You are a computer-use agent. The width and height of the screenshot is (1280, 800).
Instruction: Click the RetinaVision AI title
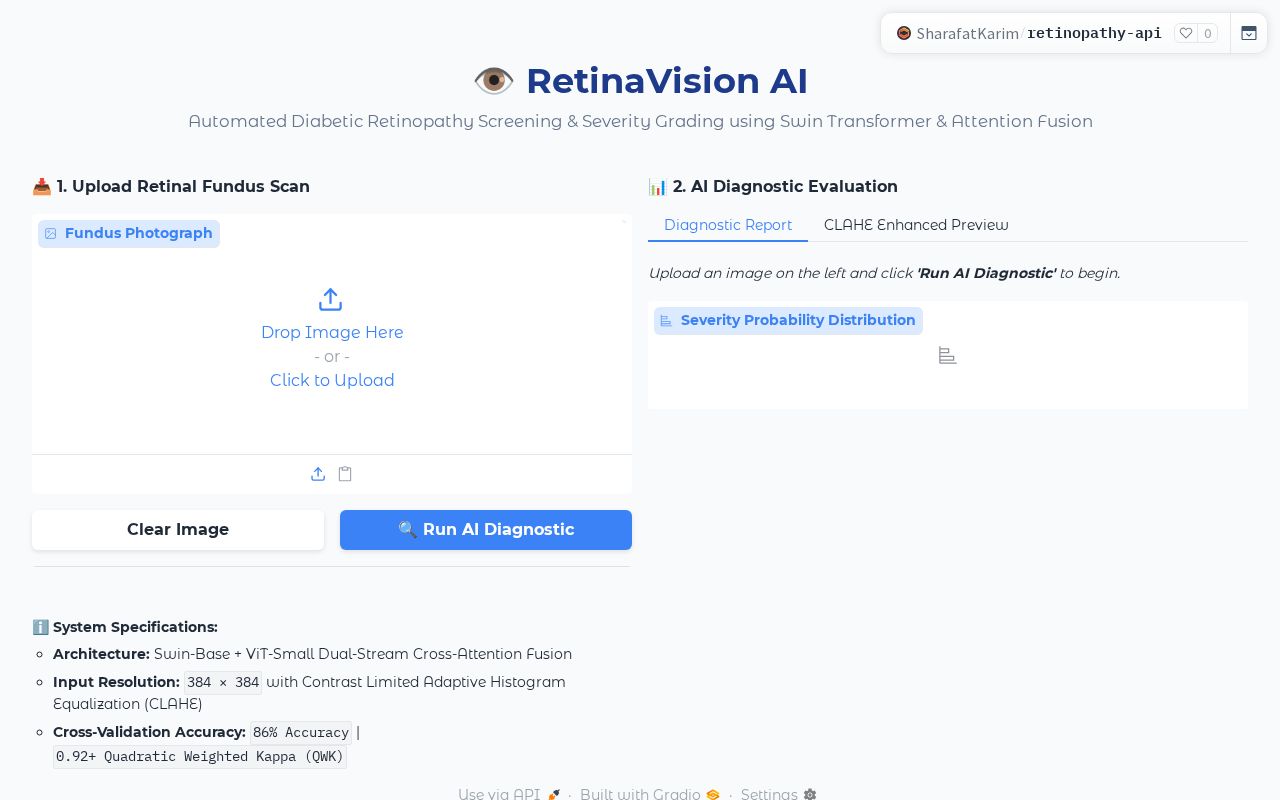click(x=667, y=81)
